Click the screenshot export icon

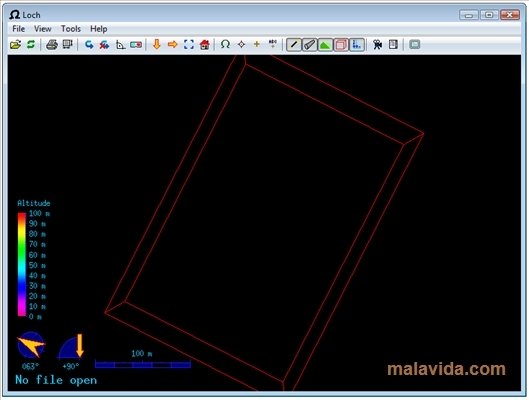(68, 44)
